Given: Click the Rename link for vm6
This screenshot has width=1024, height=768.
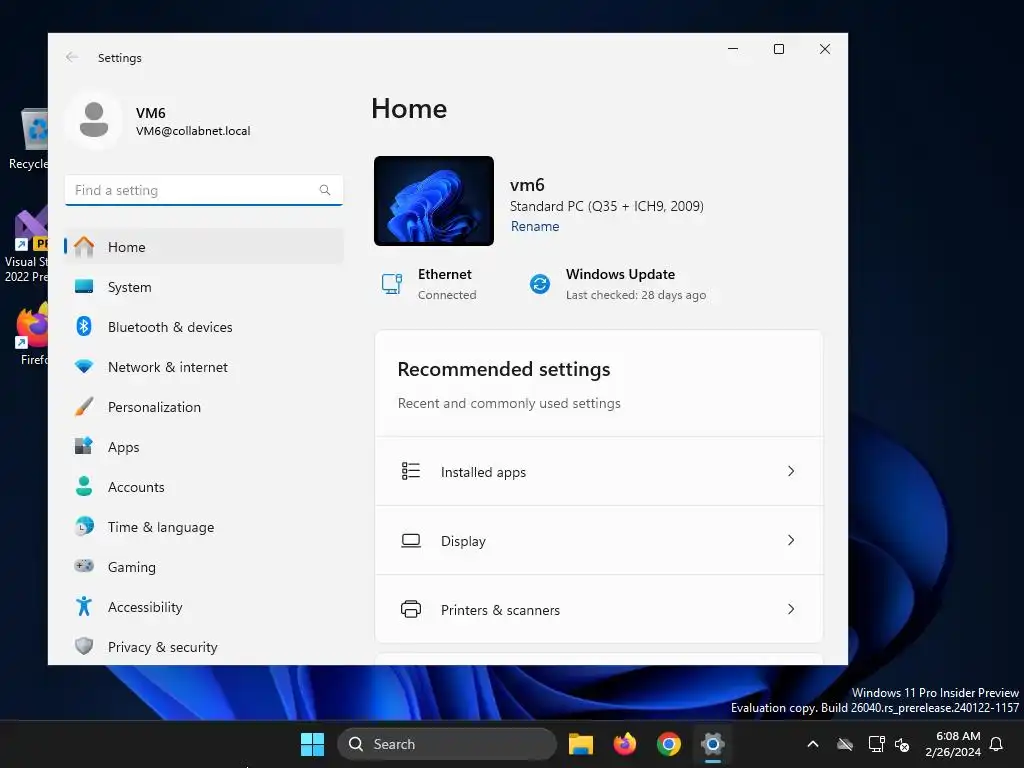Looking at the screenshot, I should point(535,226).
